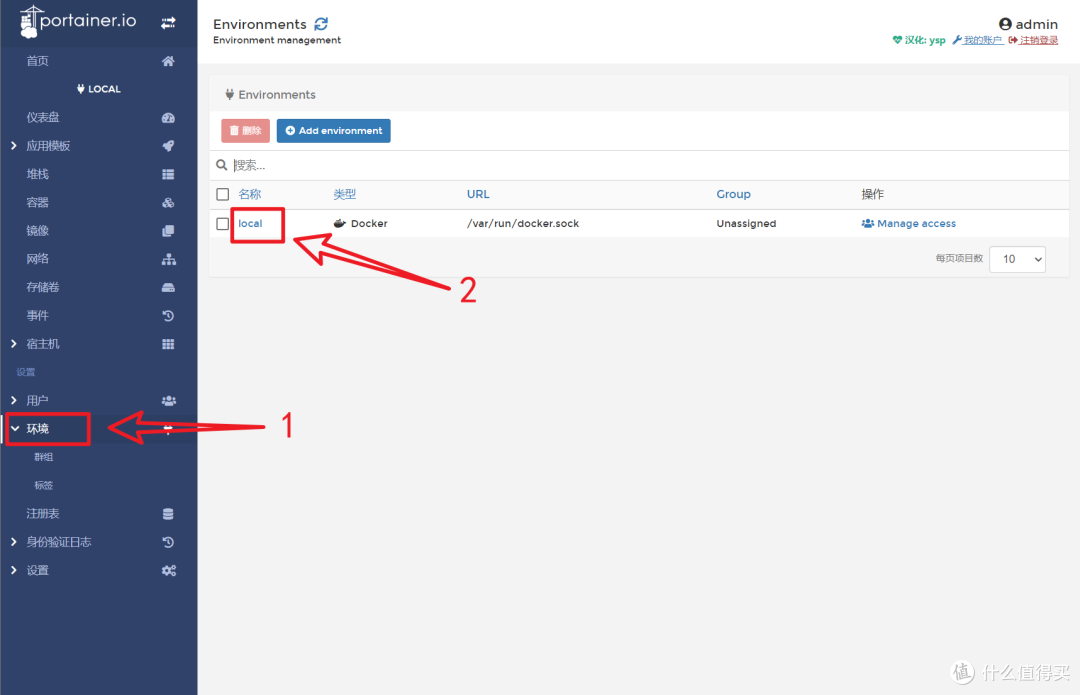1080x695 pixels.
Task: Click the cubes icon for 容器
Action: click(168, 203)
